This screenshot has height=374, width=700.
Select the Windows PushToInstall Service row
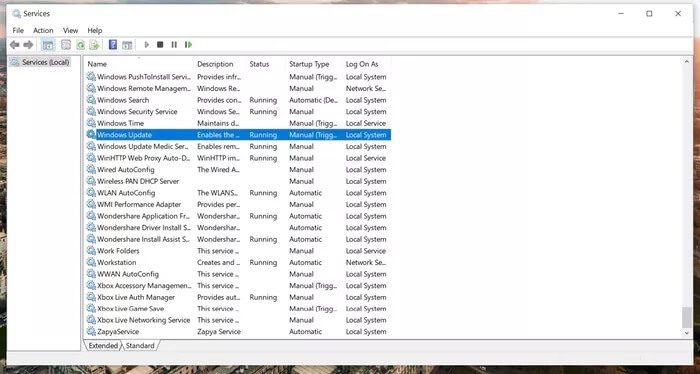tap(238, 77)
